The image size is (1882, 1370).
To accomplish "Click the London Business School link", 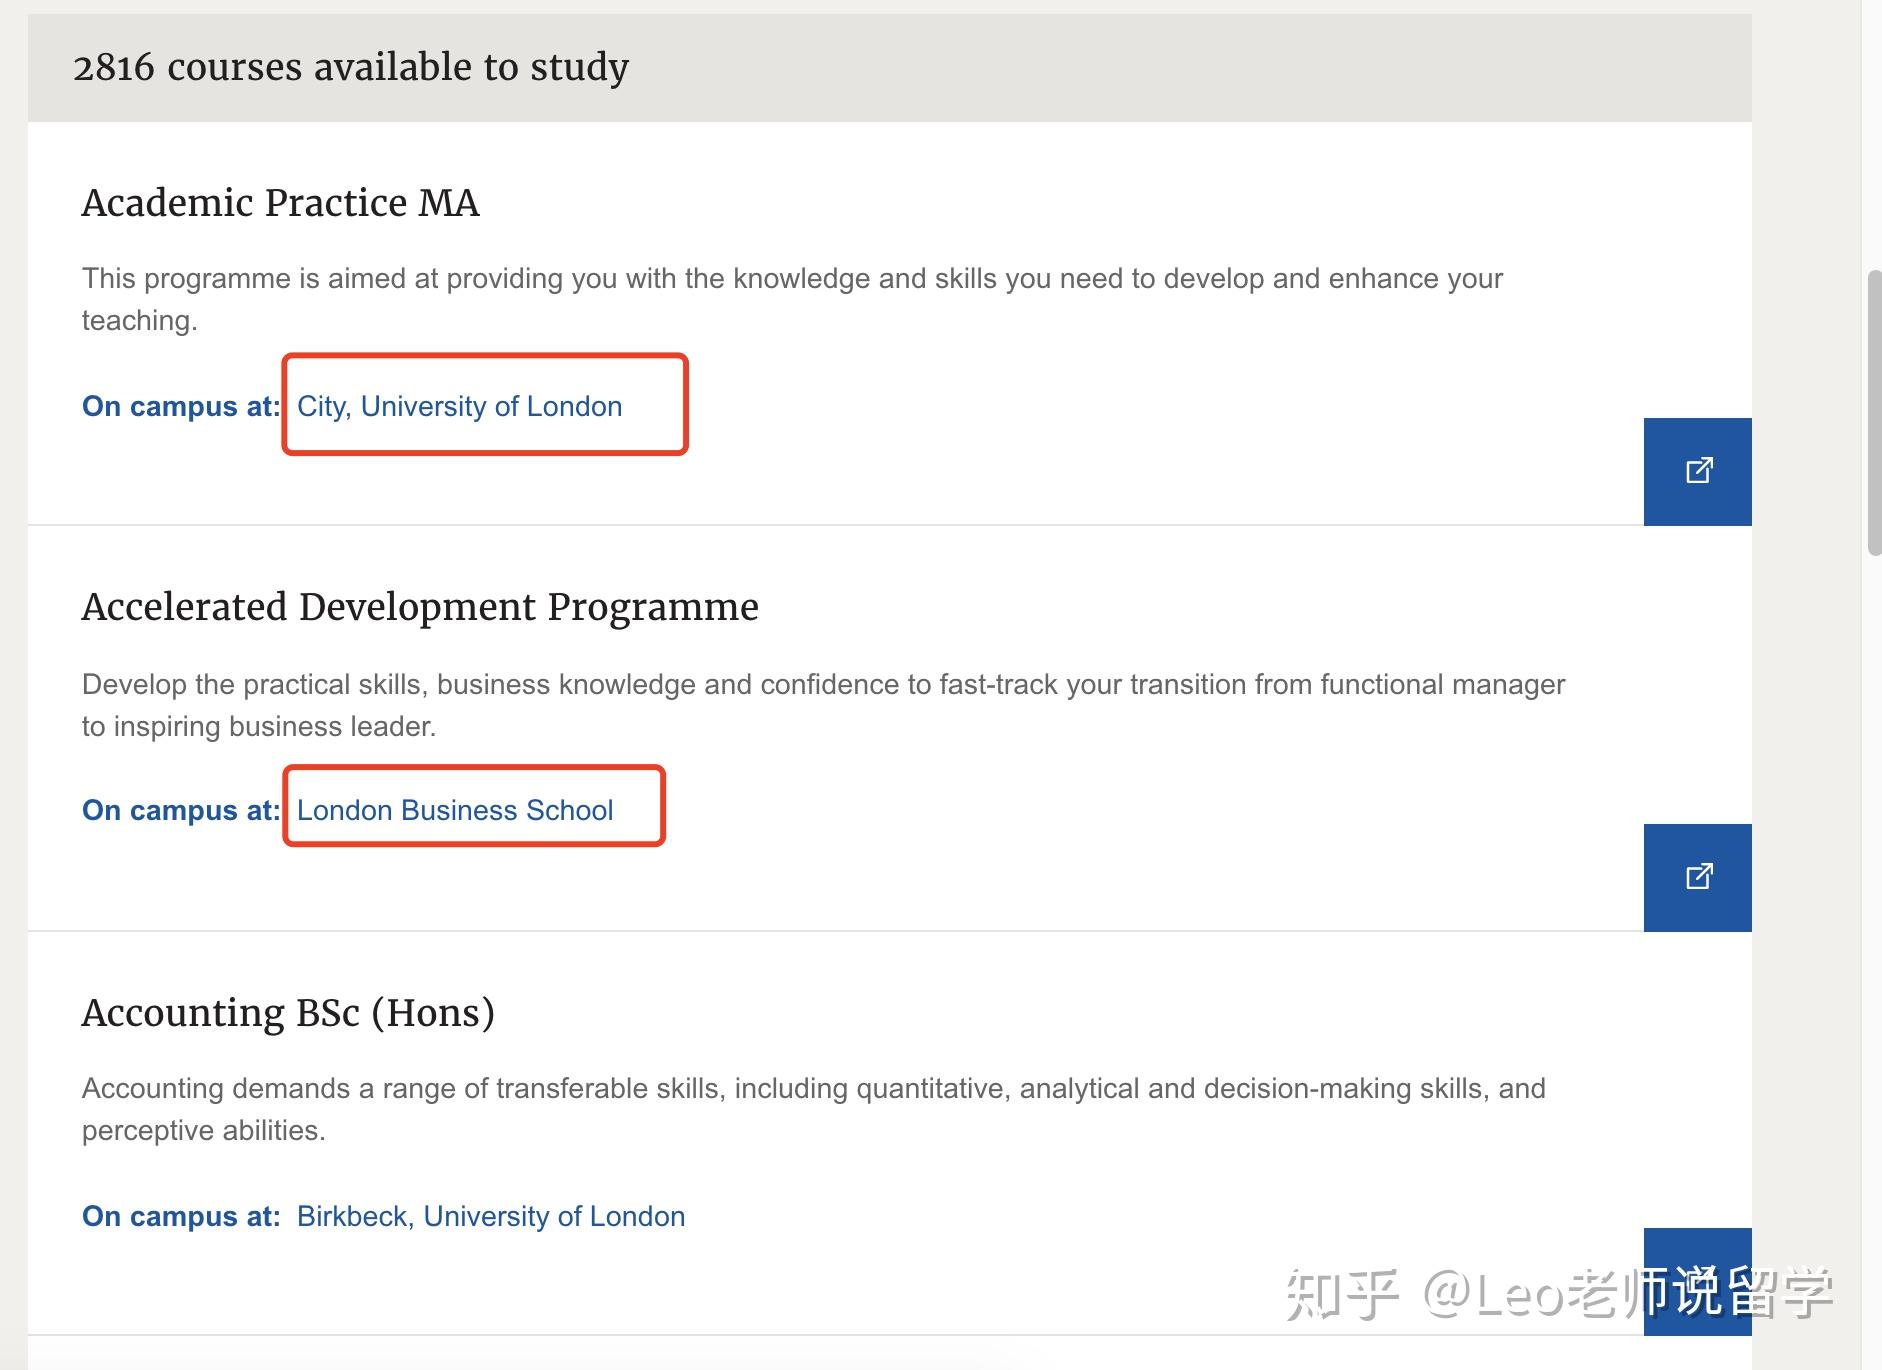I will (x=455, y=810).
